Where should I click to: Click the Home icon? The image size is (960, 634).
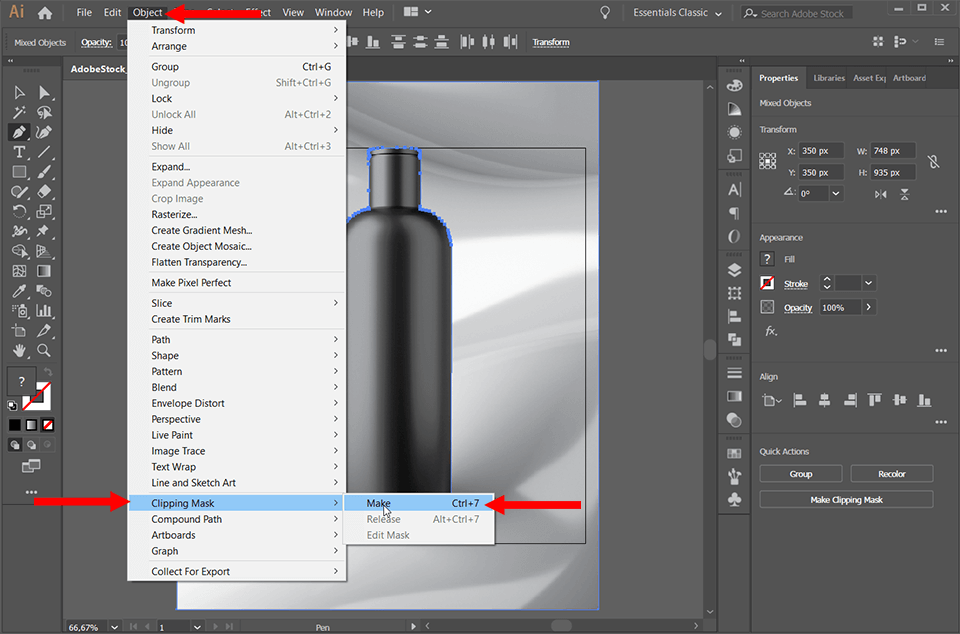click(x=45, y=12)
